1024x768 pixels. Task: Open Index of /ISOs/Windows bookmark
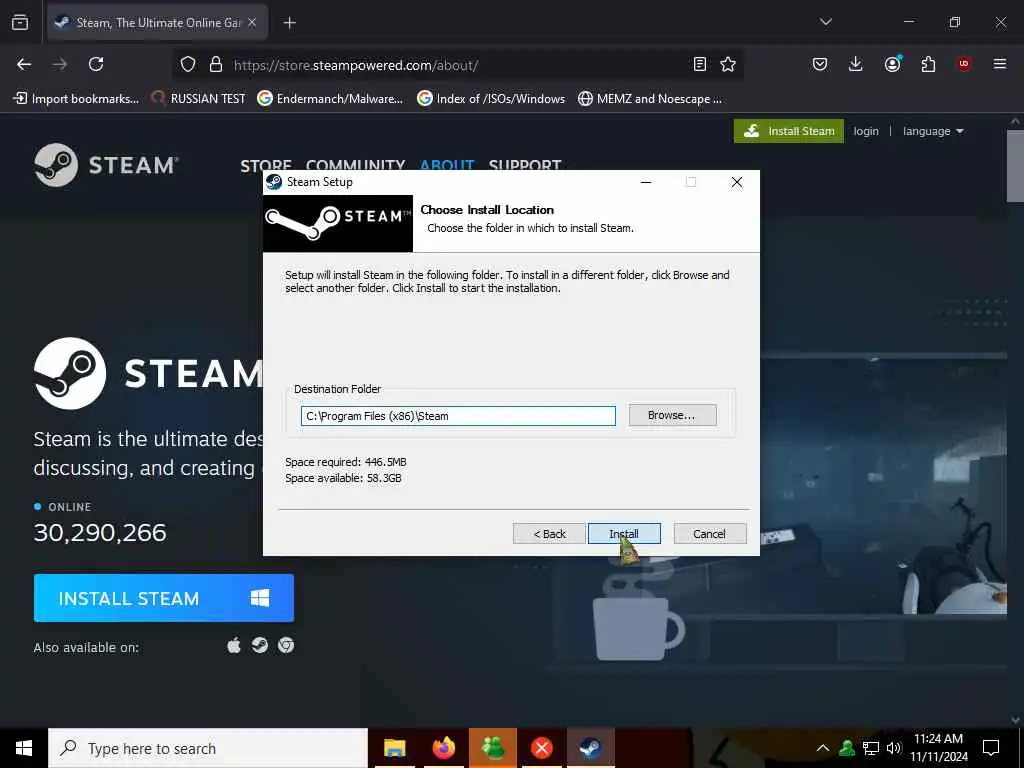[x=491, y=99]
